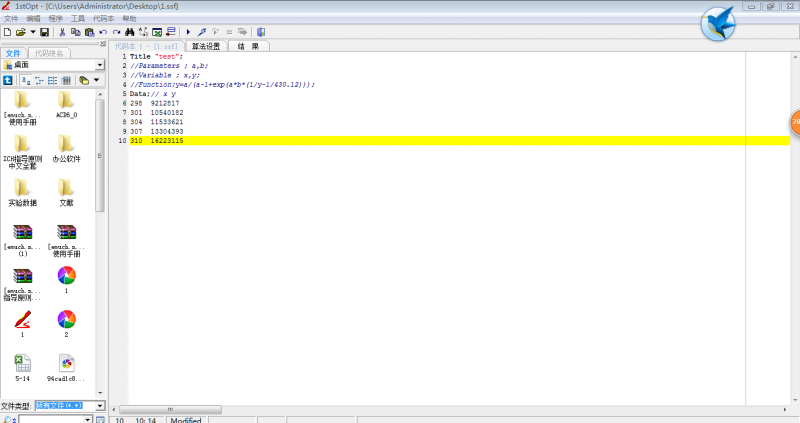Image resolution: width=800 pixels, height=423 pixels.
Task: Switch to large icons view
Action: [26, 80]
